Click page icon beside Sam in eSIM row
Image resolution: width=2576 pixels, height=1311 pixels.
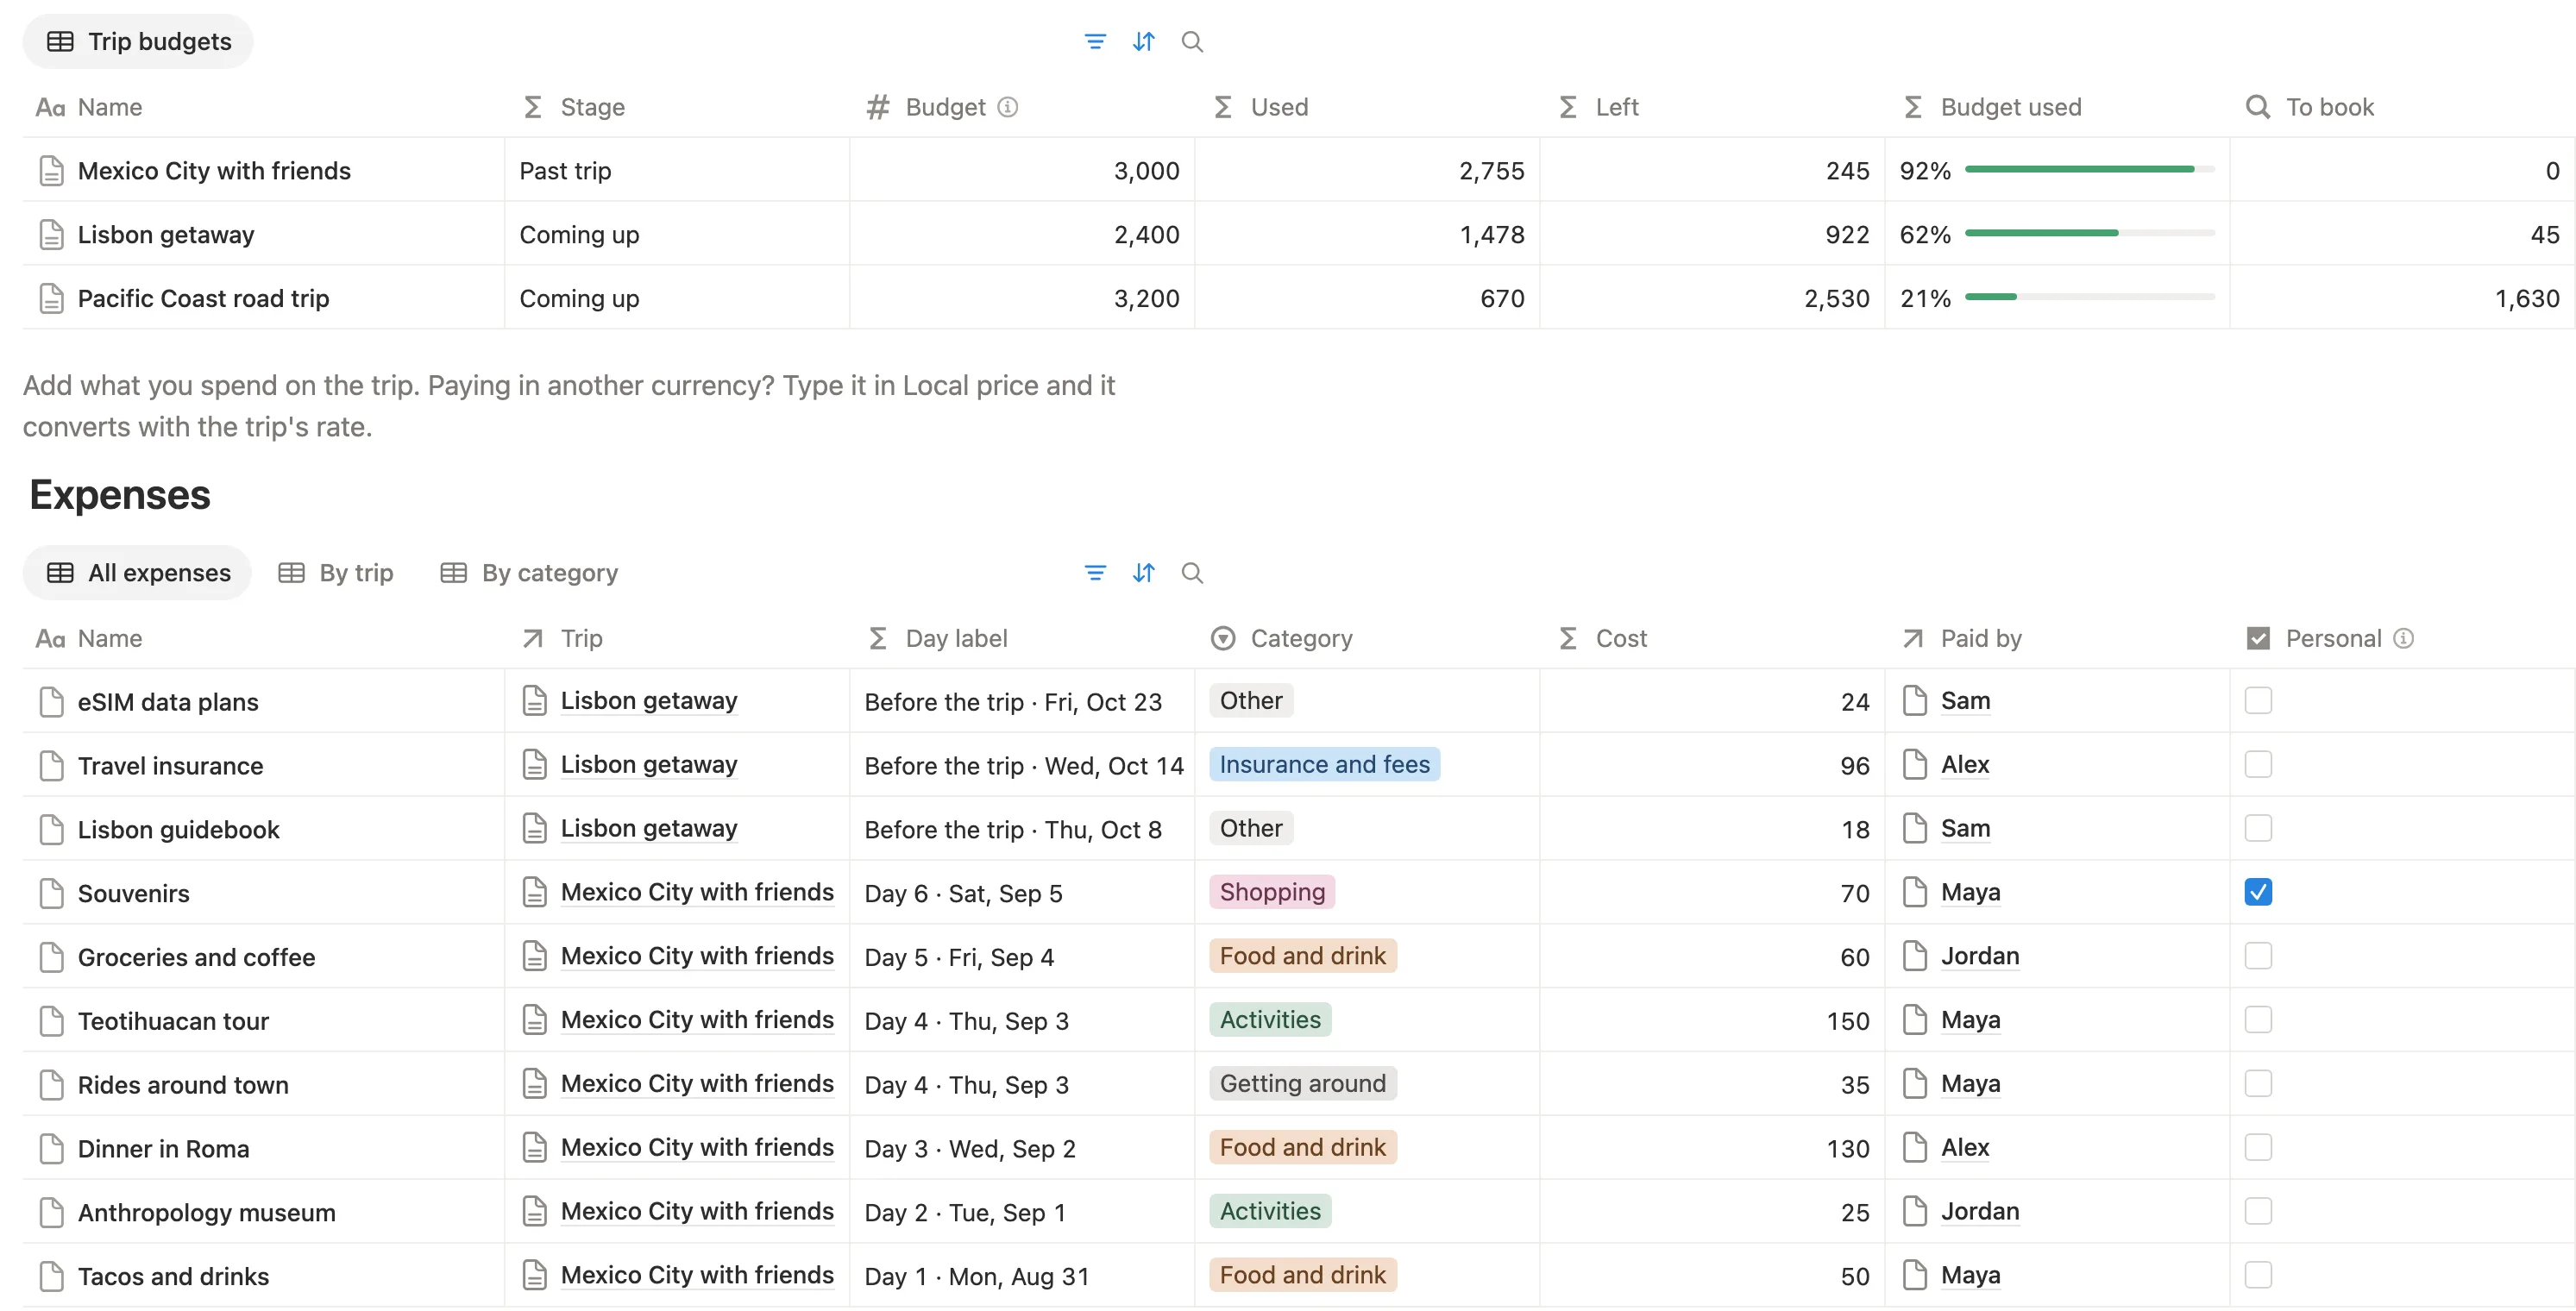tap(1914, 701)
